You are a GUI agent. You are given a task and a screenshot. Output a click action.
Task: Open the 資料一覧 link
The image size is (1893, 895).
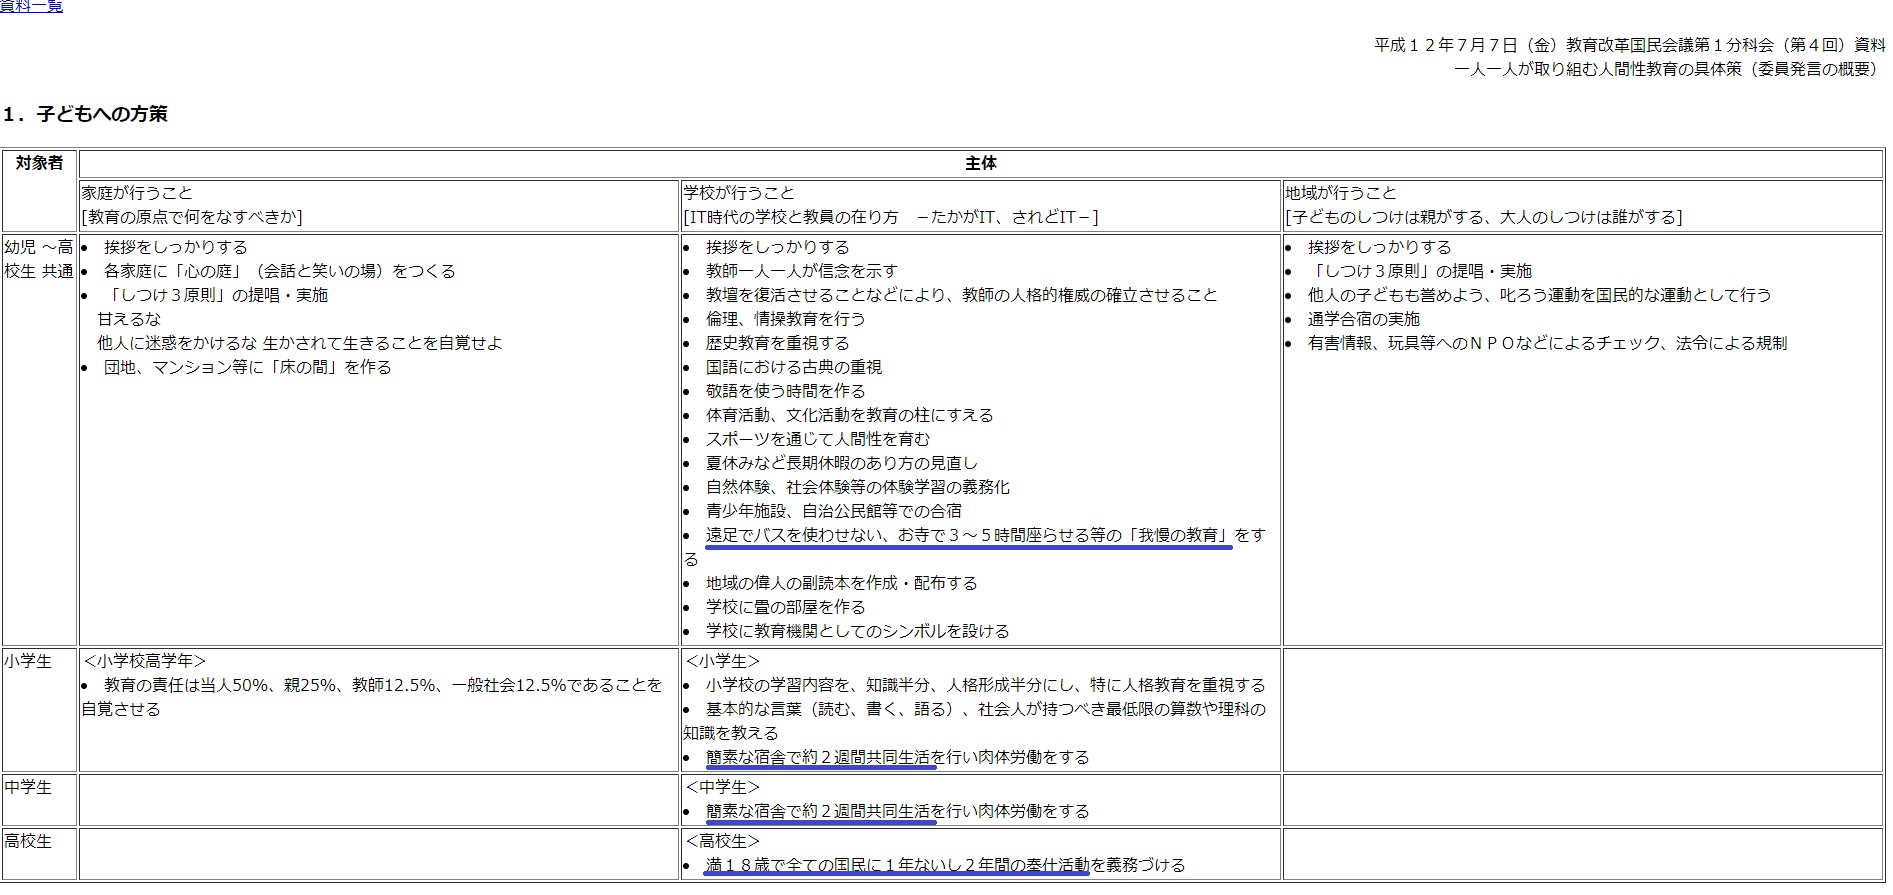coord(31,6)
